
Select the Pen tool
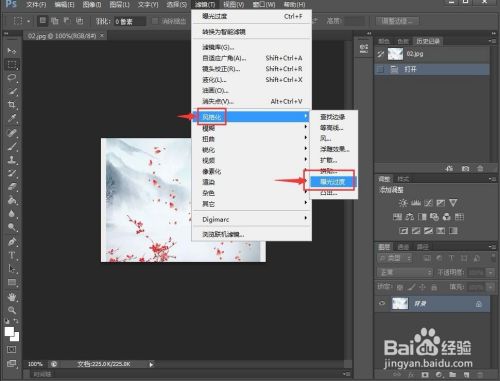click(12, 242)
